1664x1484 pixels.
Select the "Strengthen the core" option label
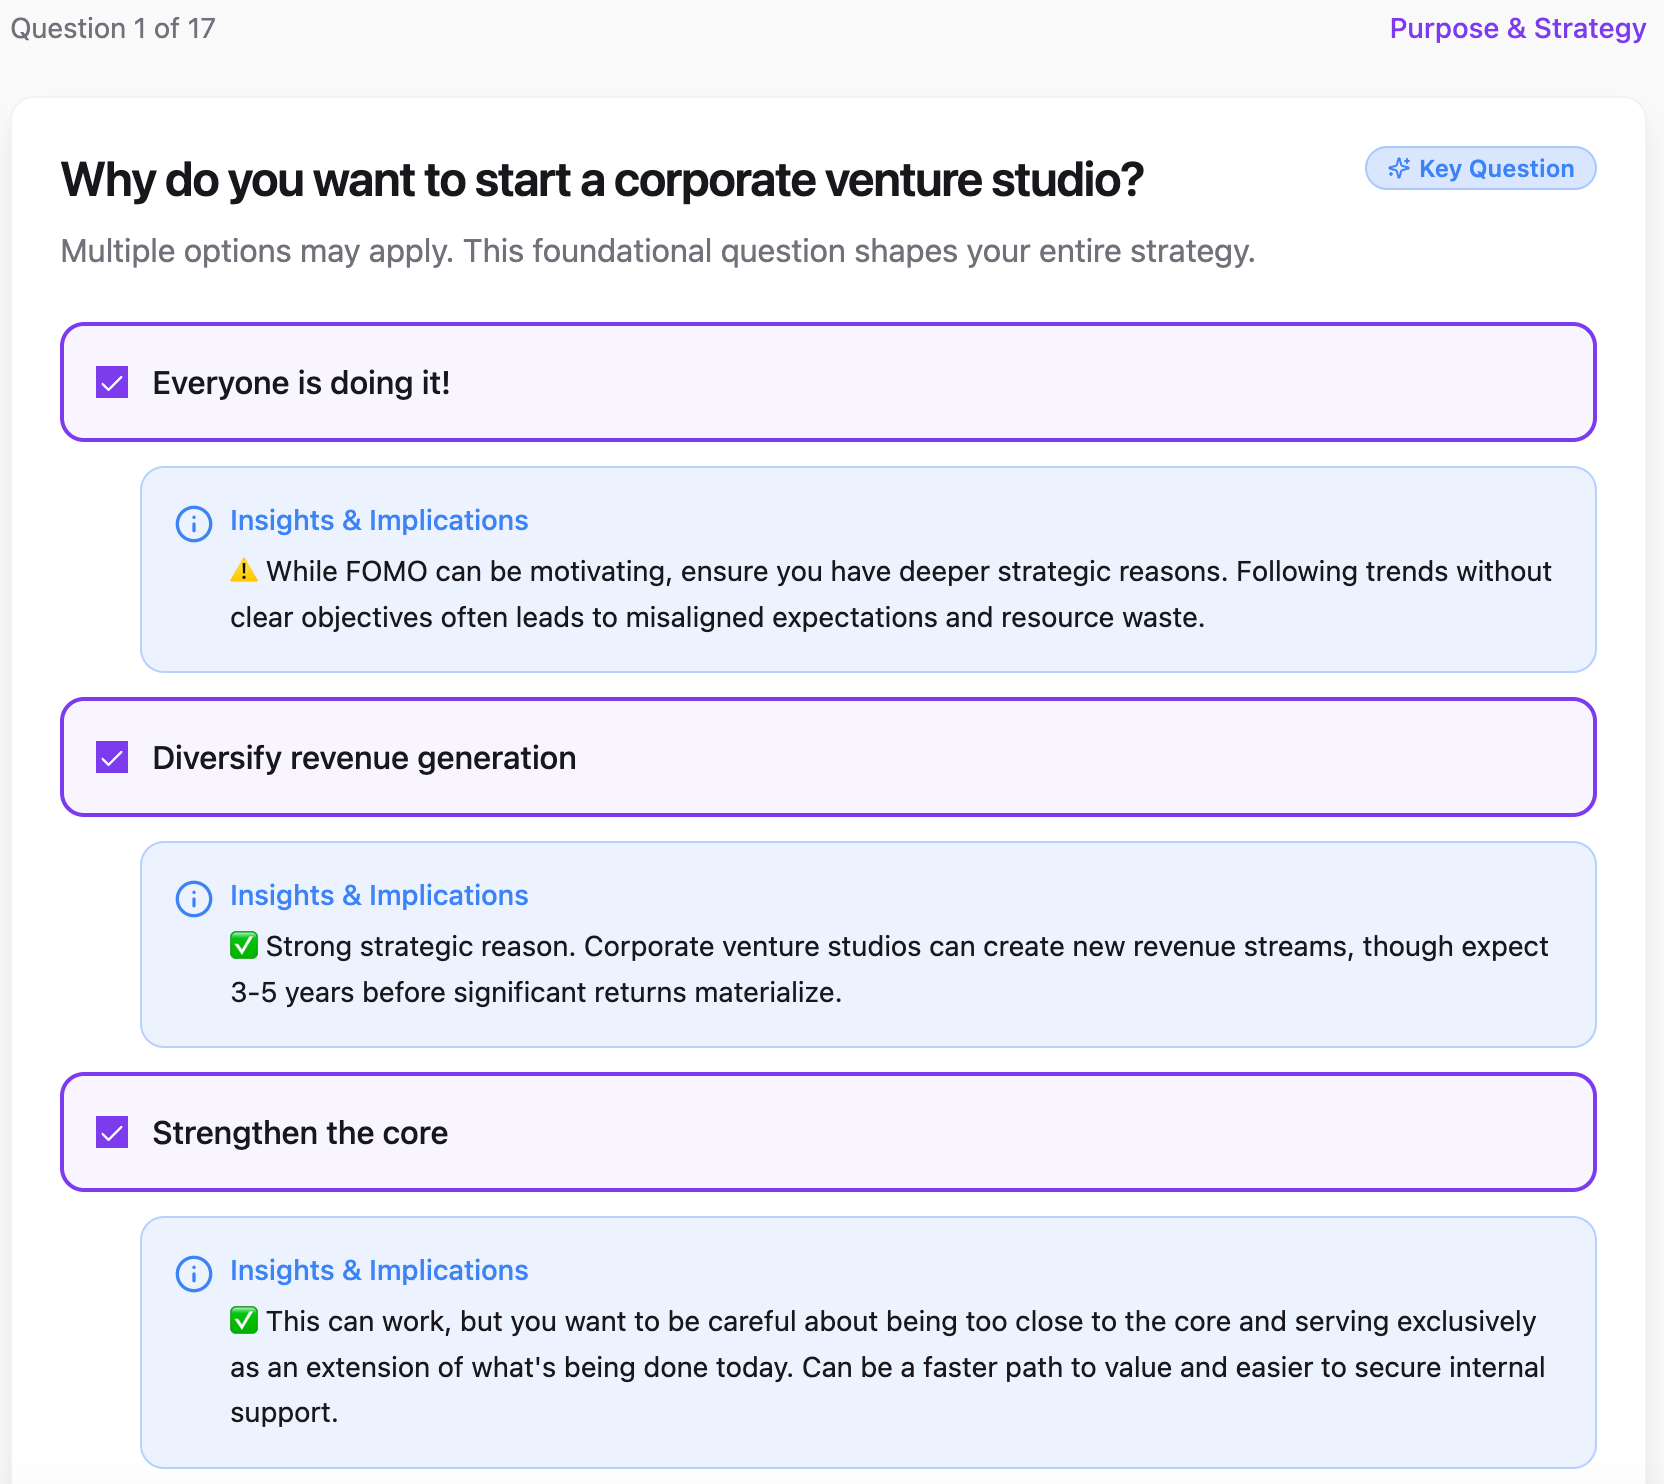pyautogui.click(x=300, y=1133)
